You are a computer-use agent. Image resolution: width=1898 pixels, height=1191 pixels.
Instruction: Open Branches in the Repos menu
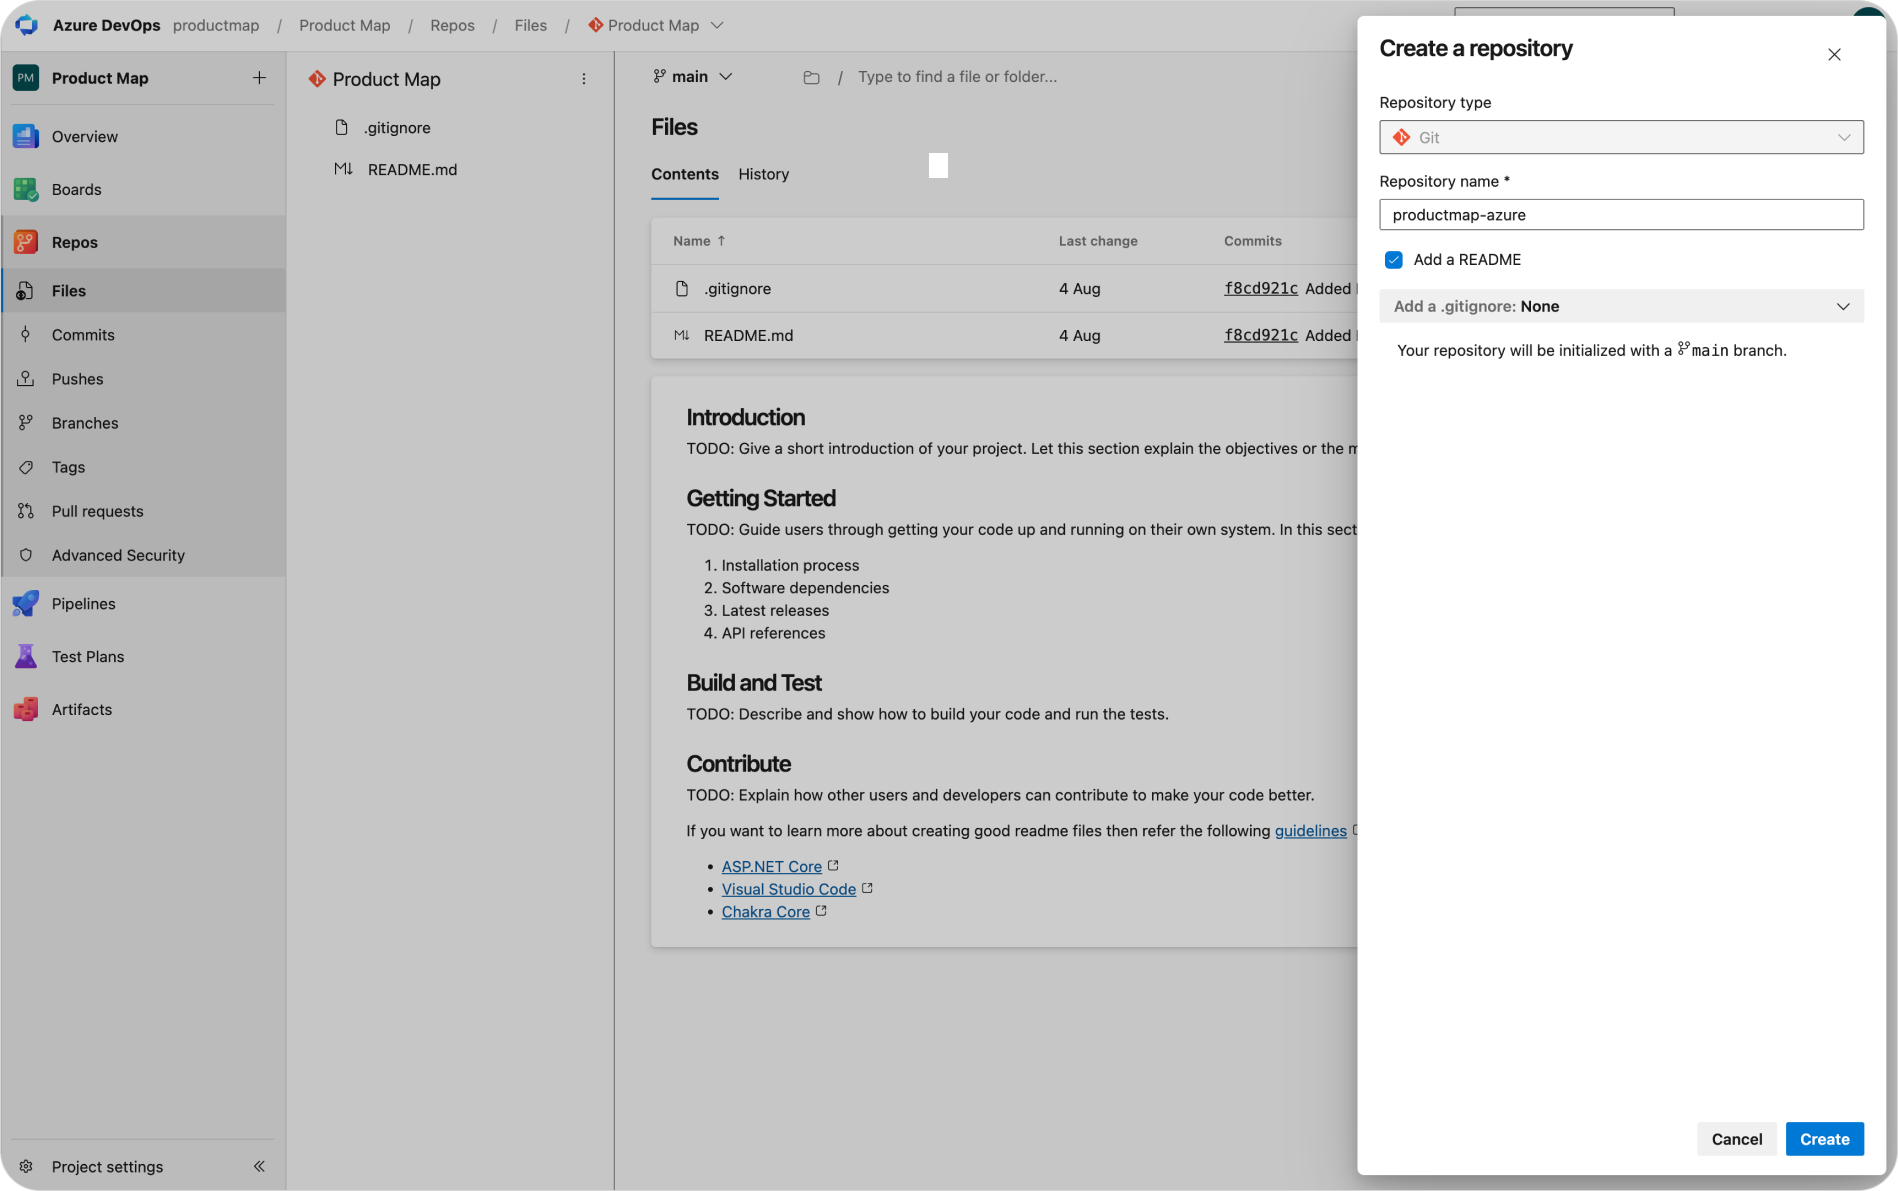click(x=85, y=423)
